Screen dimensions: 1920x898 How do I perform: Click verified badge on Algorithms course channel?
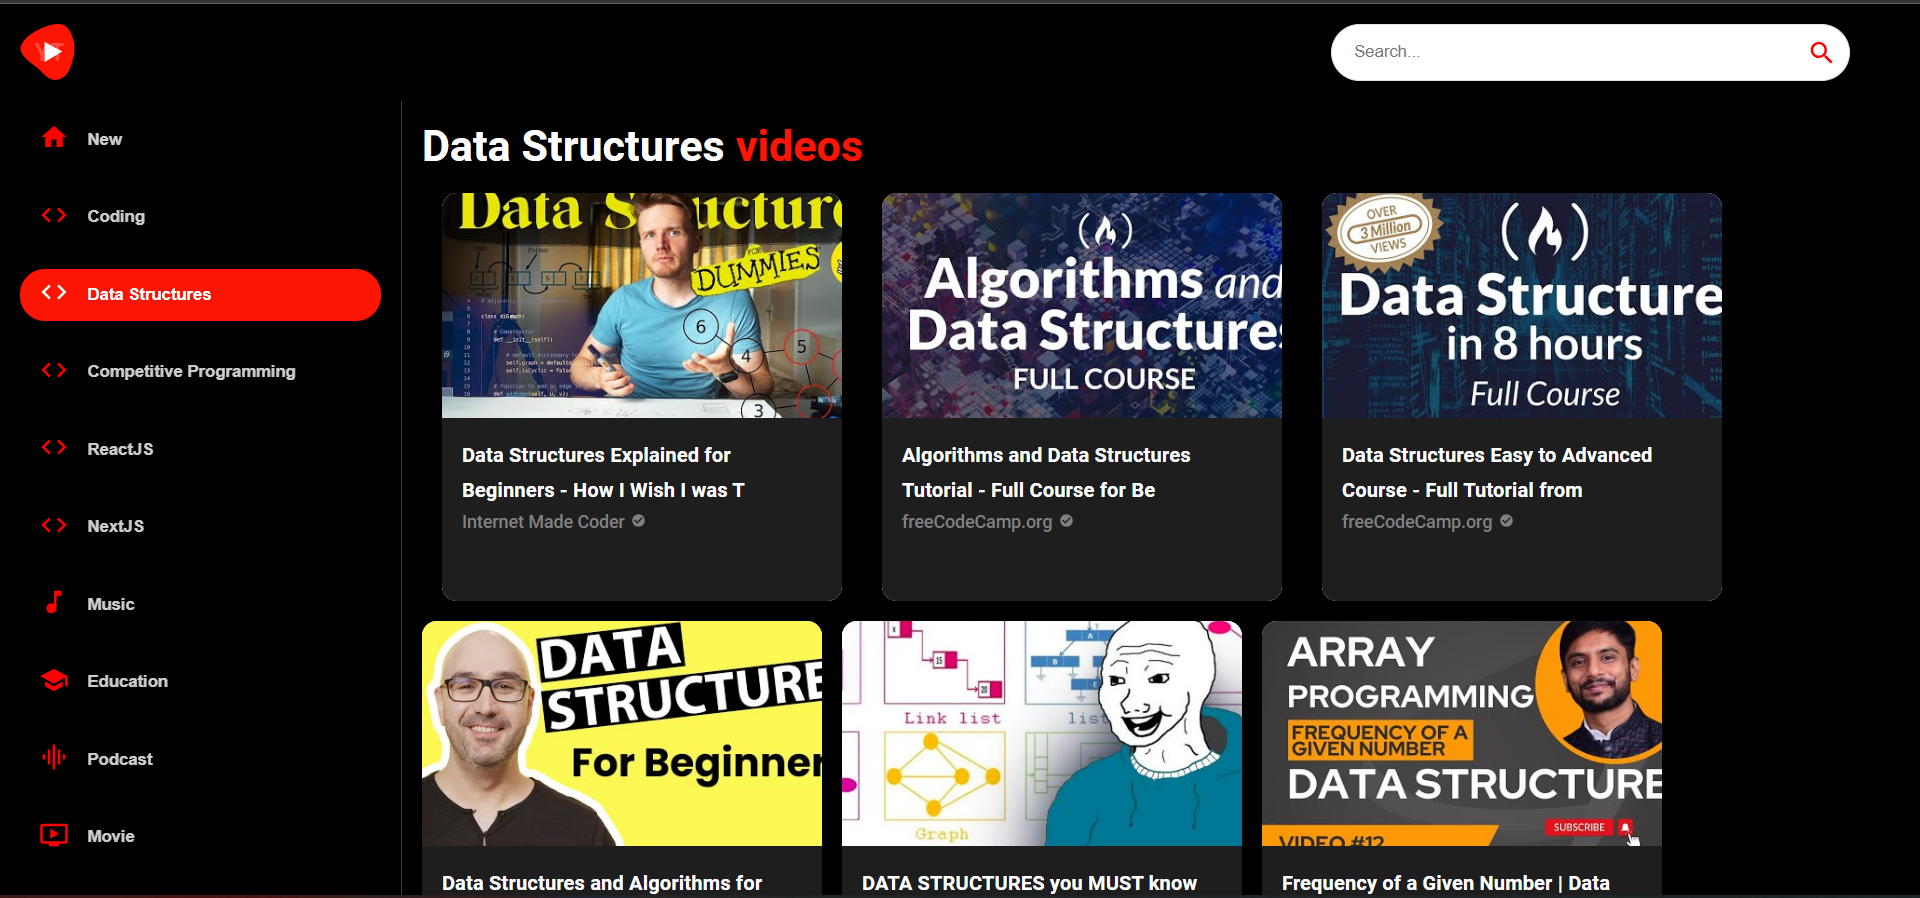[1066, 521]
